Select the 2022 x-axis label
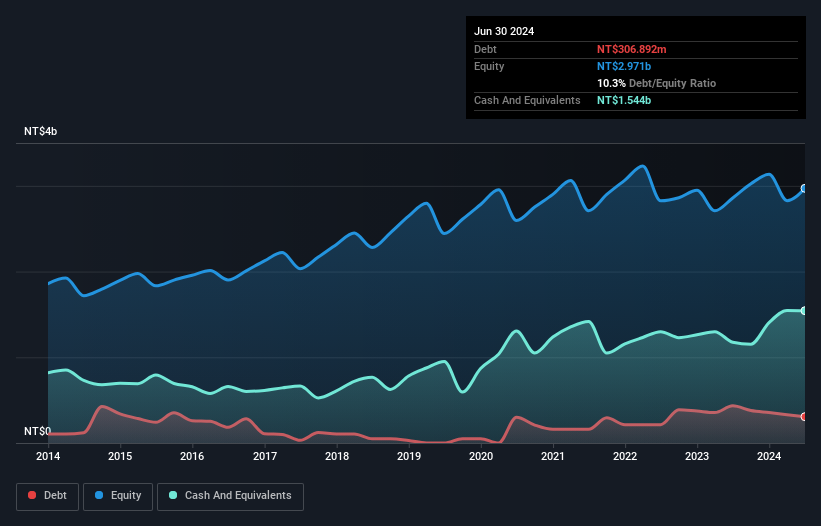The height and width of the screenshot is (526, 821). tap(625, 457)
